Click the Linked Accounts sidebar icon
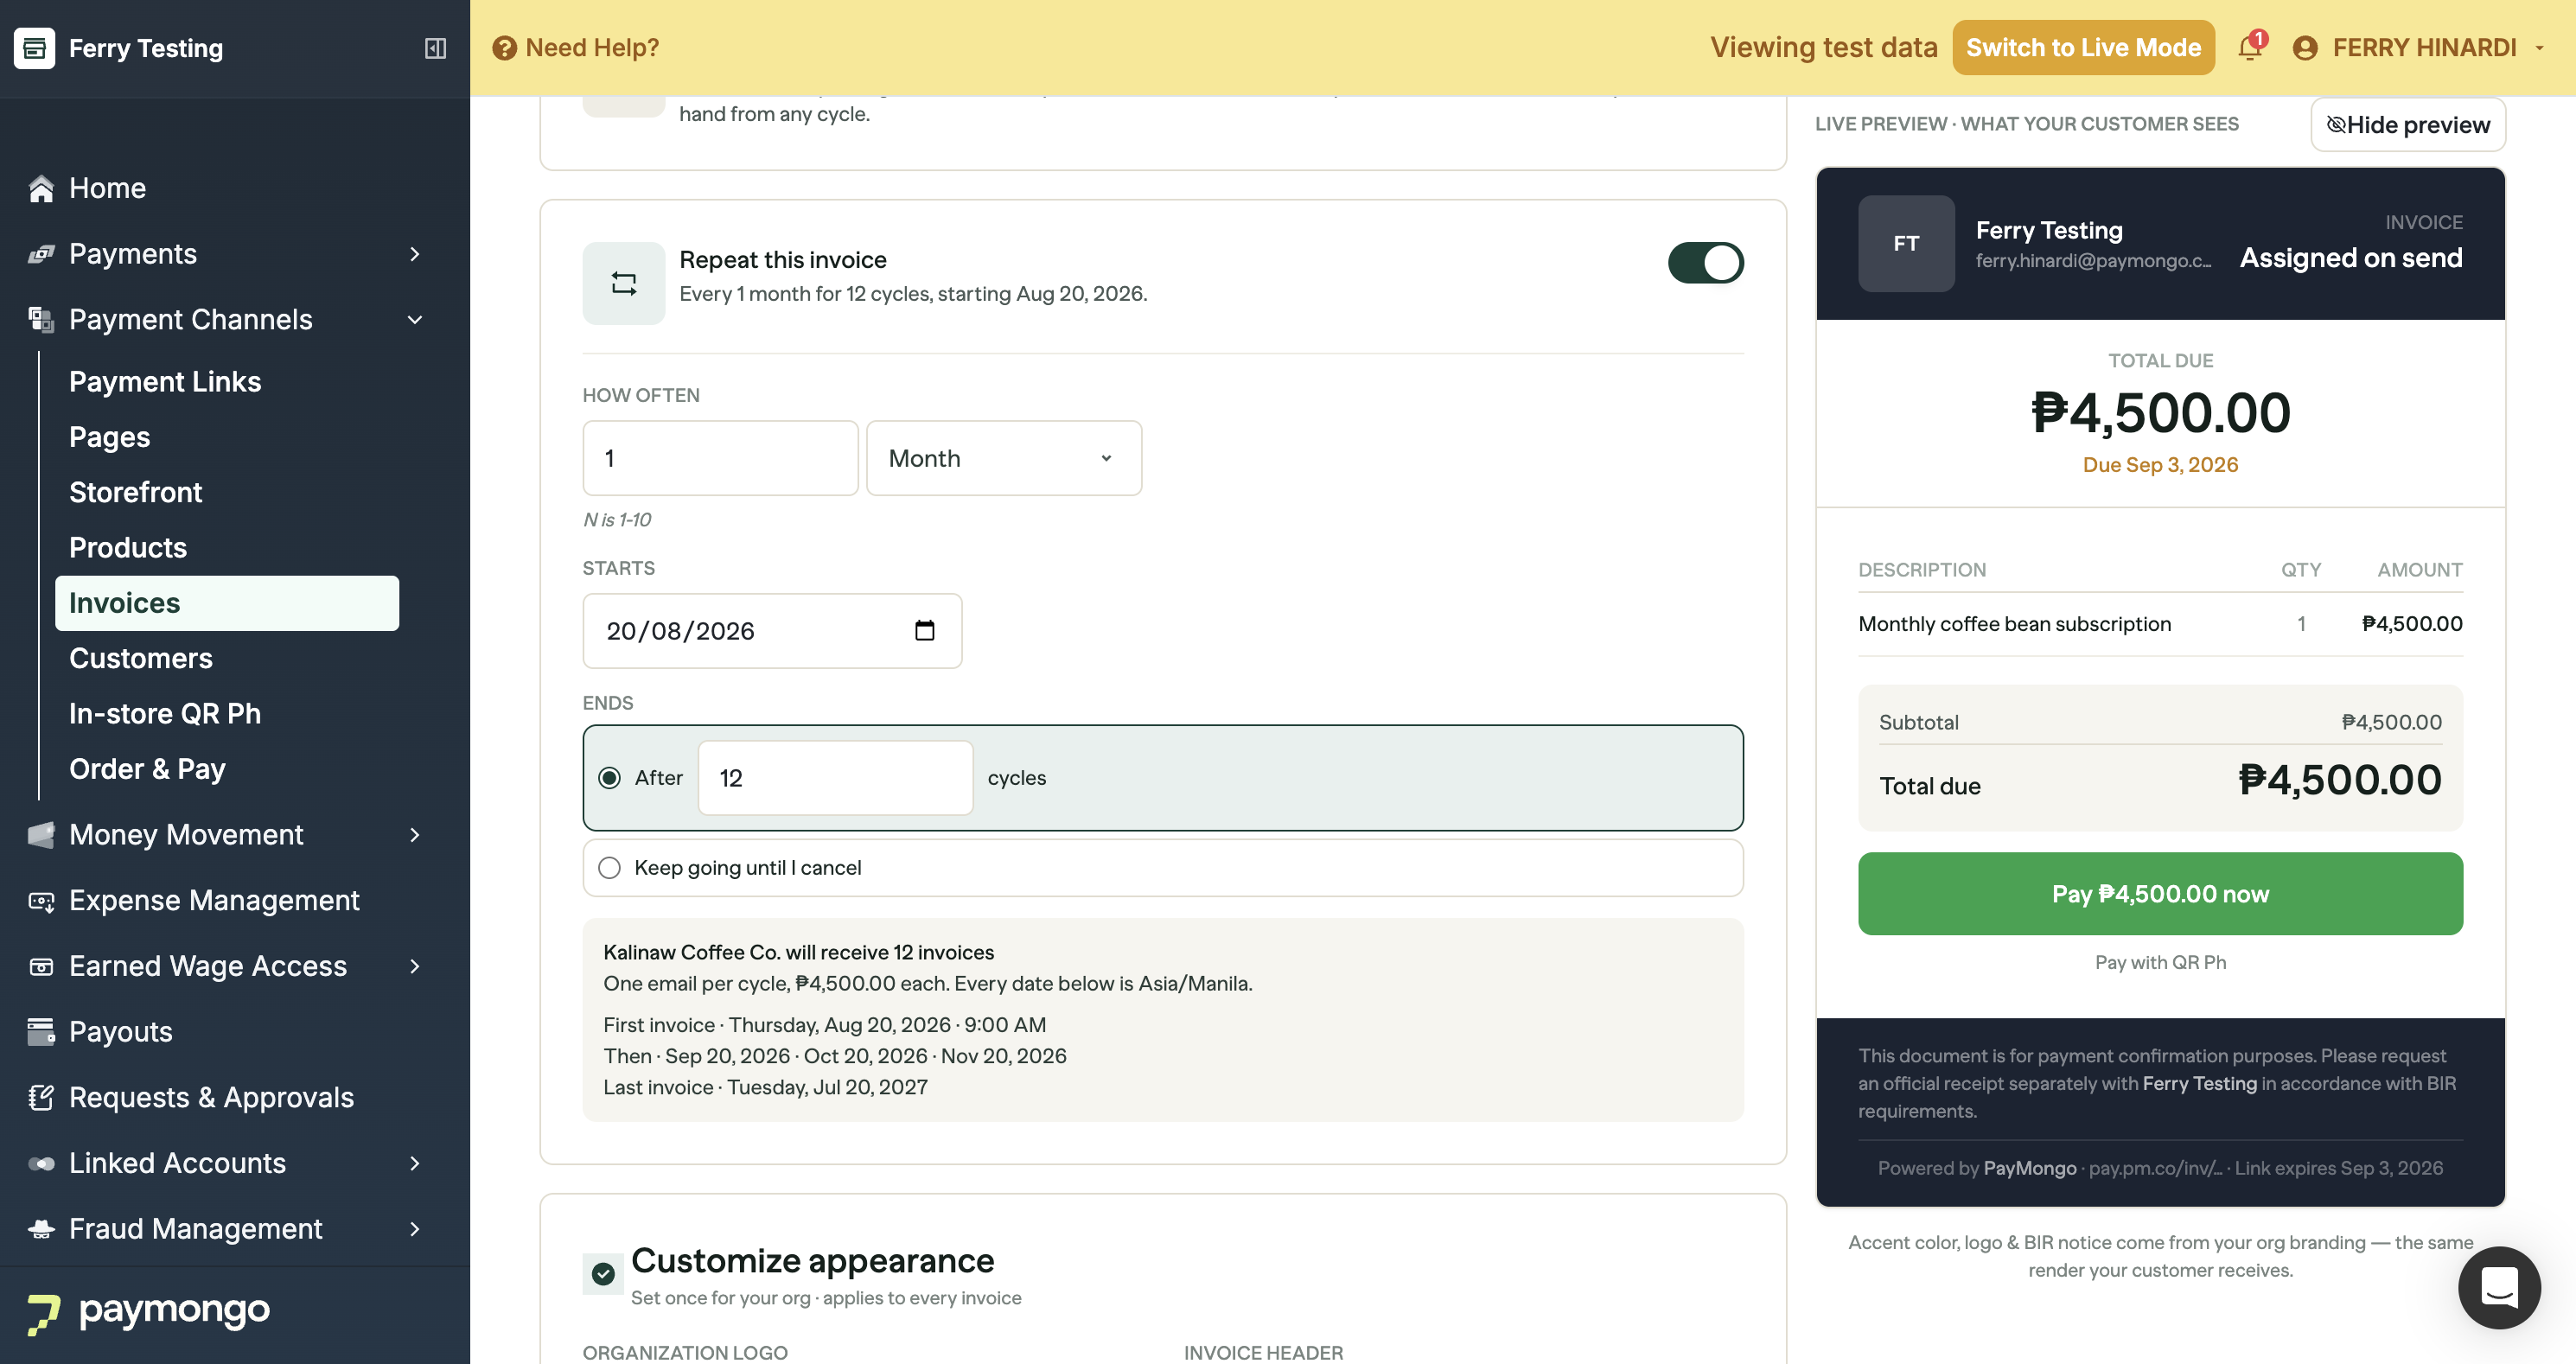Viewport: 2576px width, 1364px height. tap(41, 1163)
